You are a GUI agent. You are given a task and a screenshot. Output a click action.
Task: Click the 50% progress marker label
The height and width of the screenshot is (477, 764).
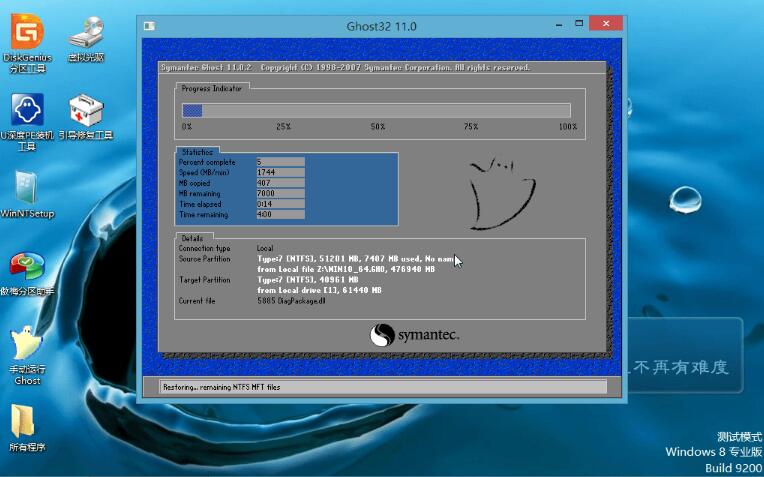coord(378,127)
